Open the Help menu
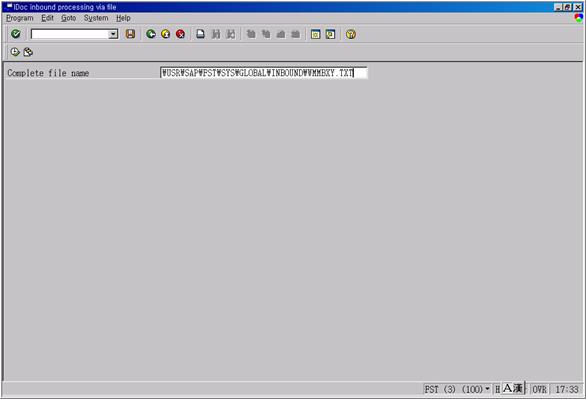Screen dimensions: 586x399 click(x=123, y=18)
